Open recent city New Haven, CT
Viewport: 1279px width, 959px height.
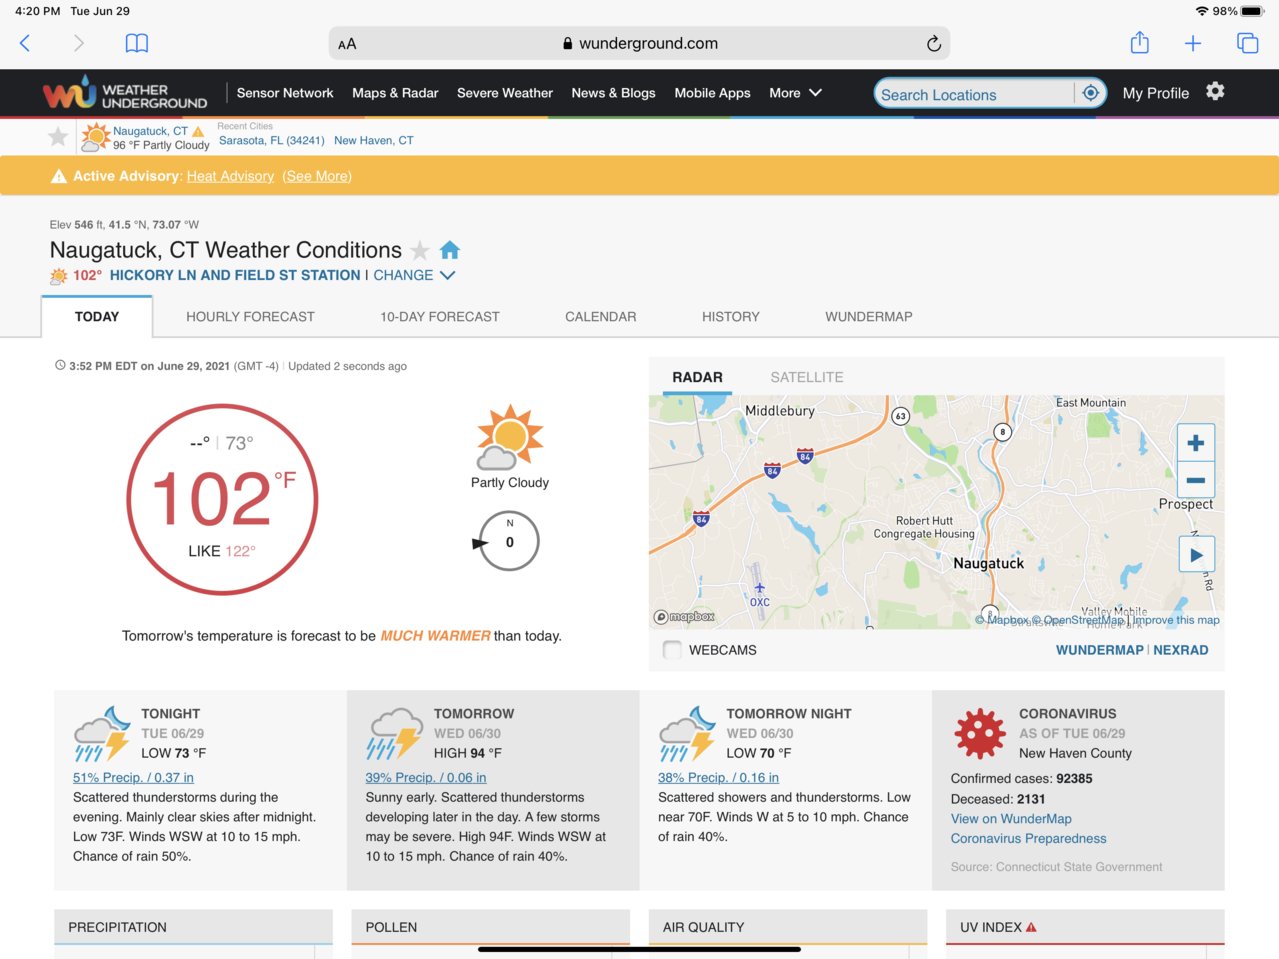[x=374, y=141]
